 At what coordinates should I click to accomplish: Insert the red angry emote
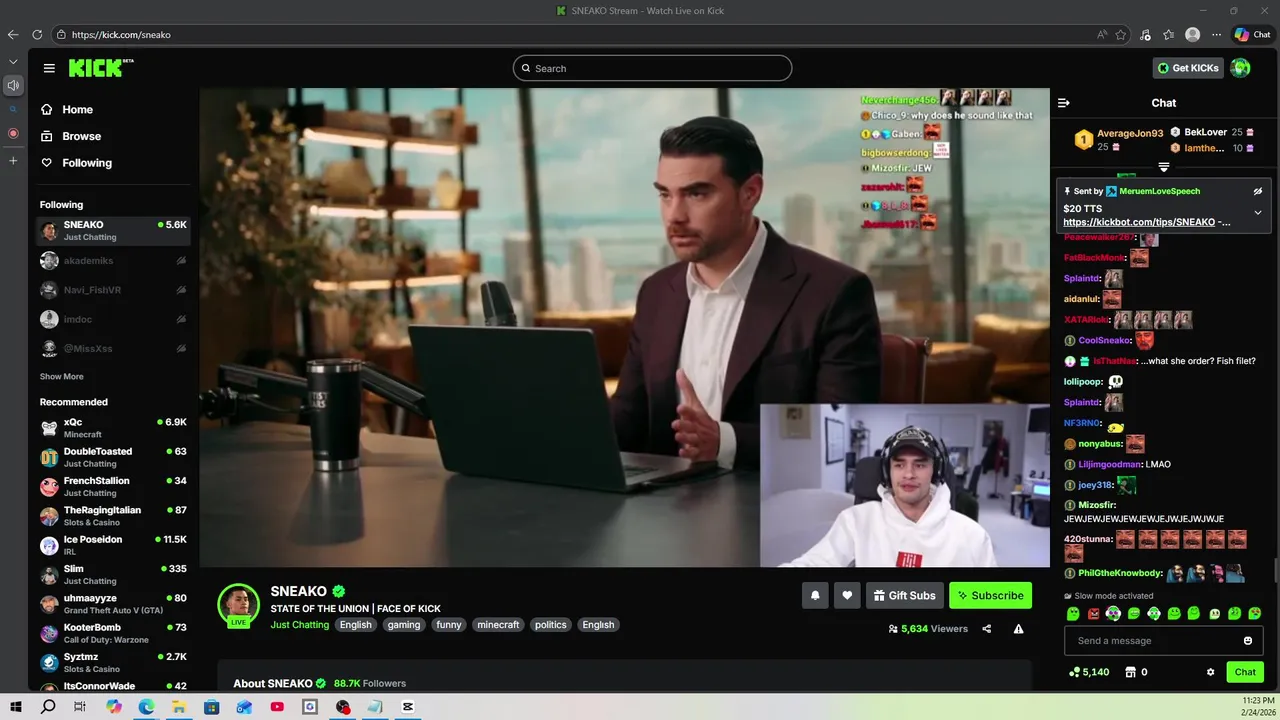(x=1093, y=613)
